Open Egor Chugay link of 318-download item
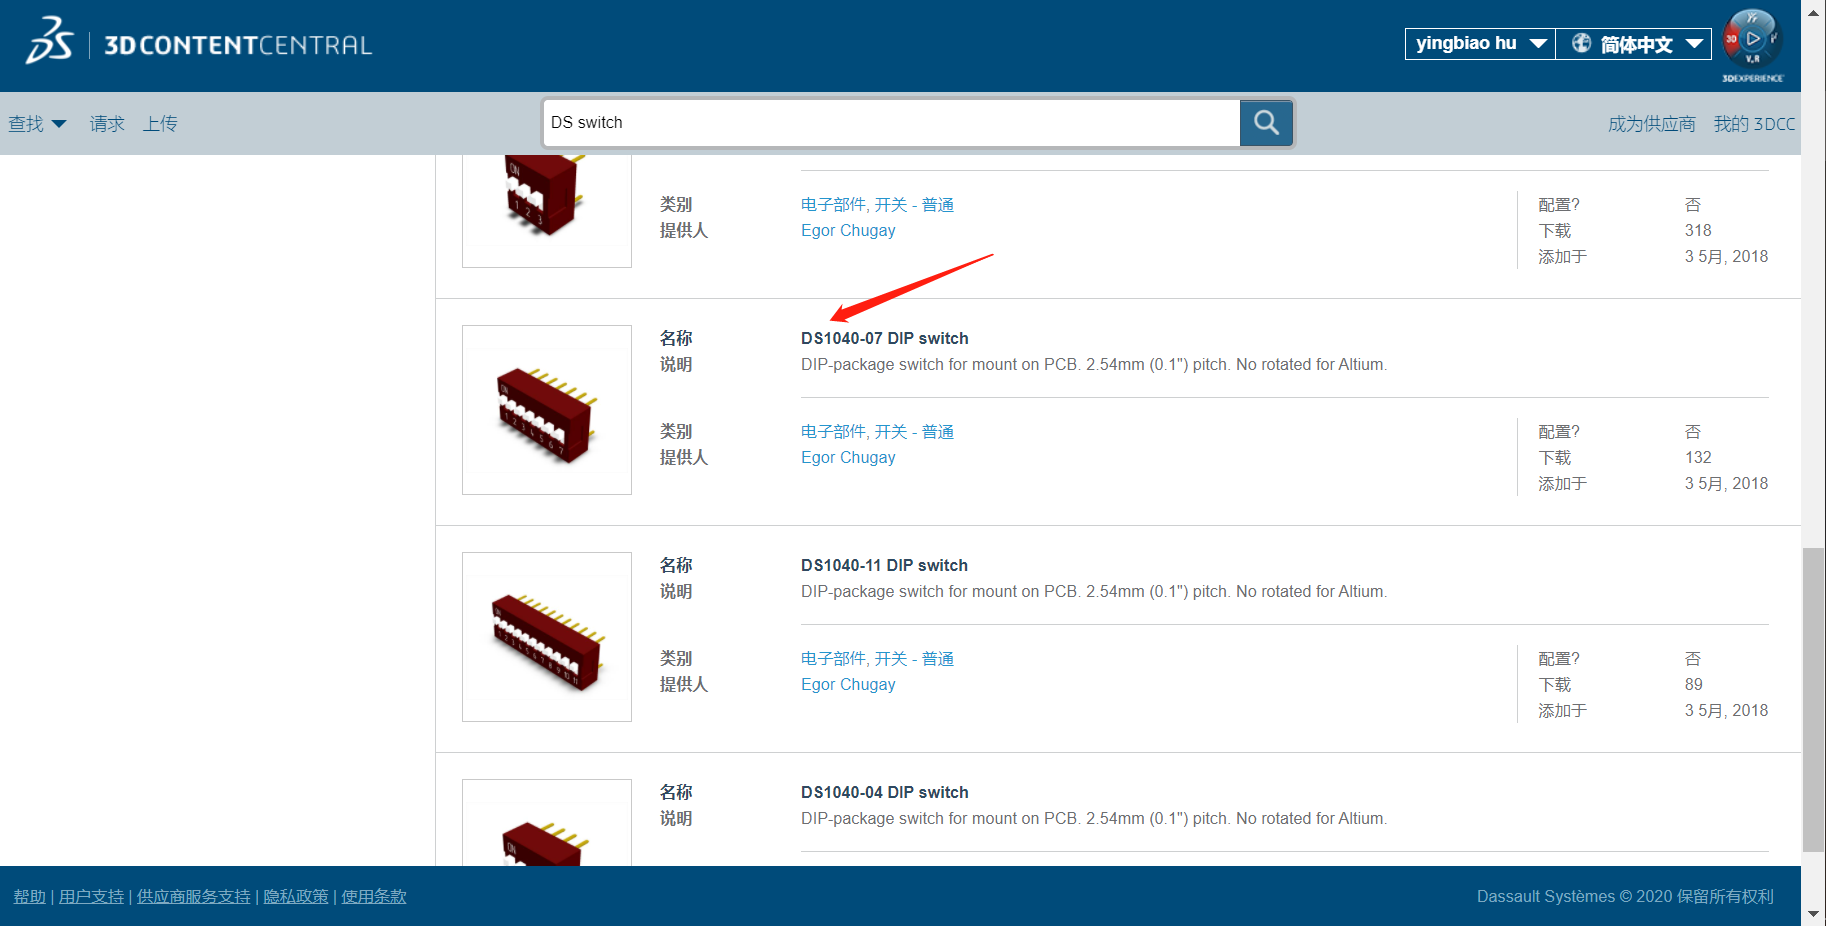This screenshot has height=926, width=1826. [x=848, y=230]
